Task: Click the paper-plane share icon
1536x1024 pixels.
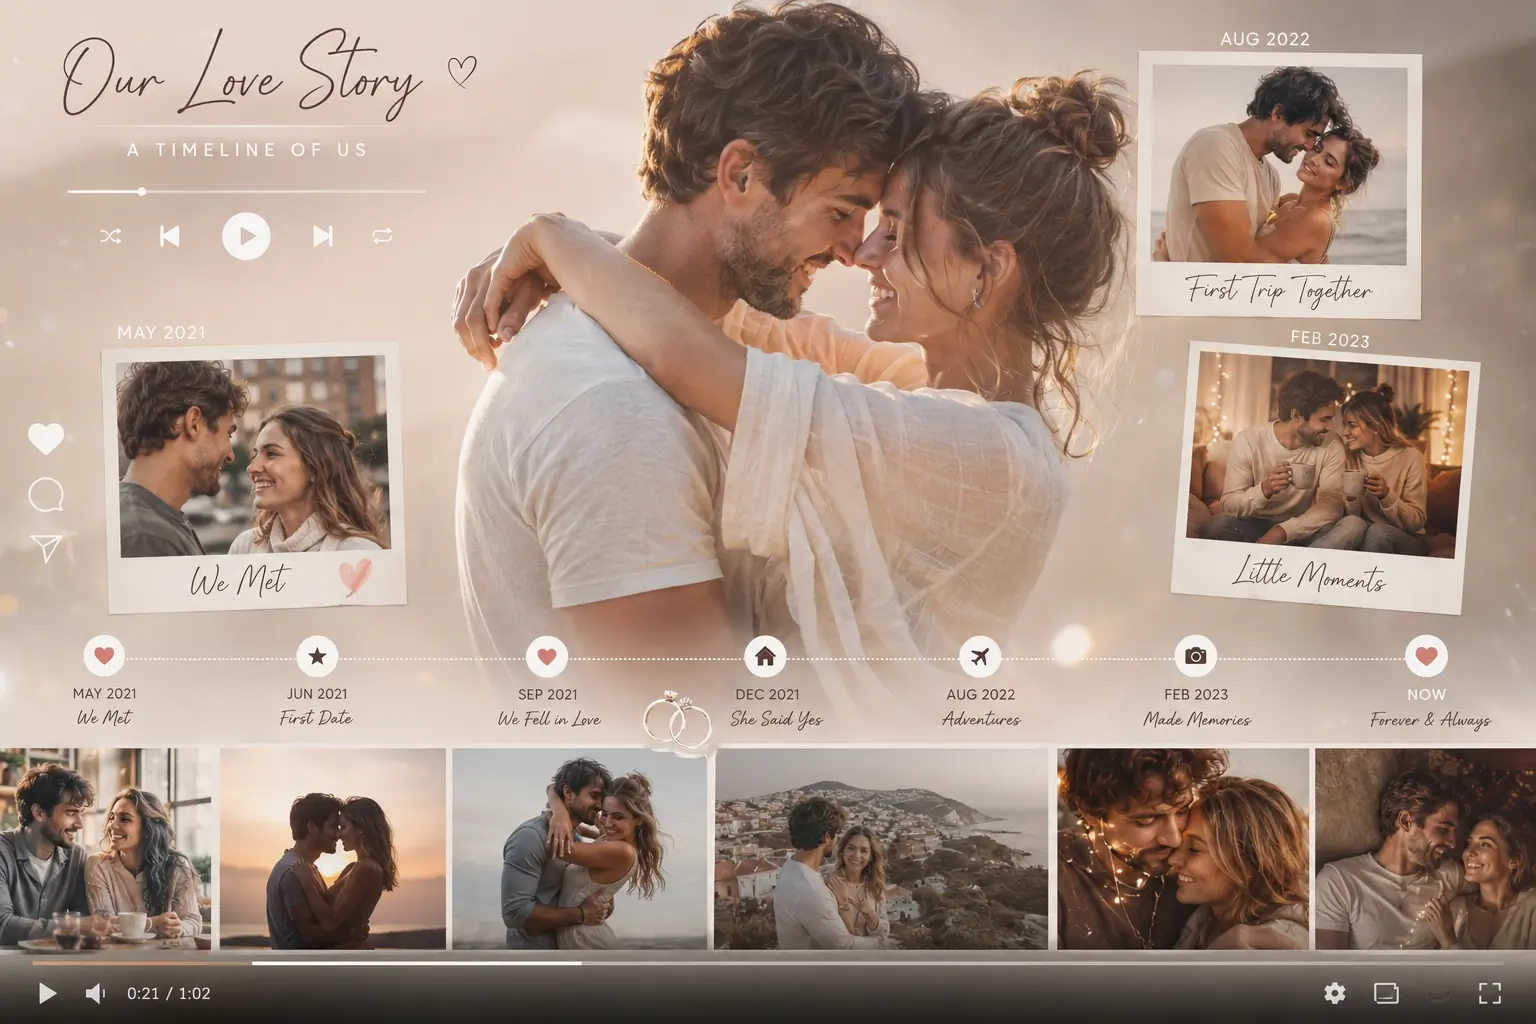Action: pyautogui.click(x=46, y=548)
